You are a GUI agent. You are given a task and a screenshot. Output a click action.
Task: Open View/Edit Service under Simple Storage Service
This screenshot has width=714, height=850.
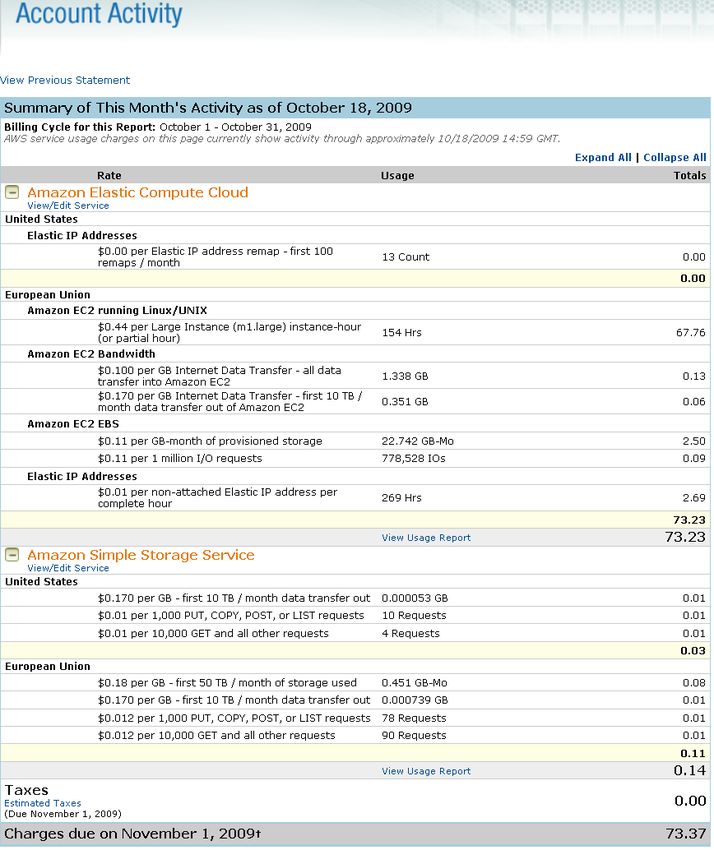click(68, 568)
